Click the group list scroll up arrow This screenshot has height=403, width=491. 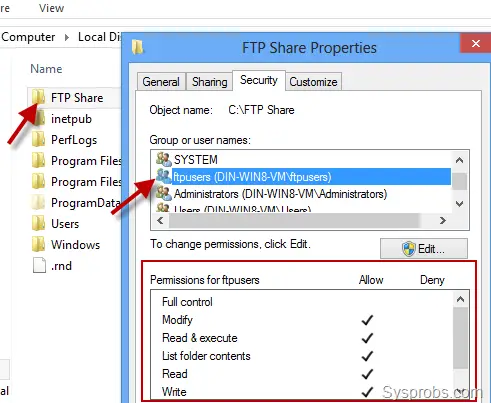[x=459, y=160]
